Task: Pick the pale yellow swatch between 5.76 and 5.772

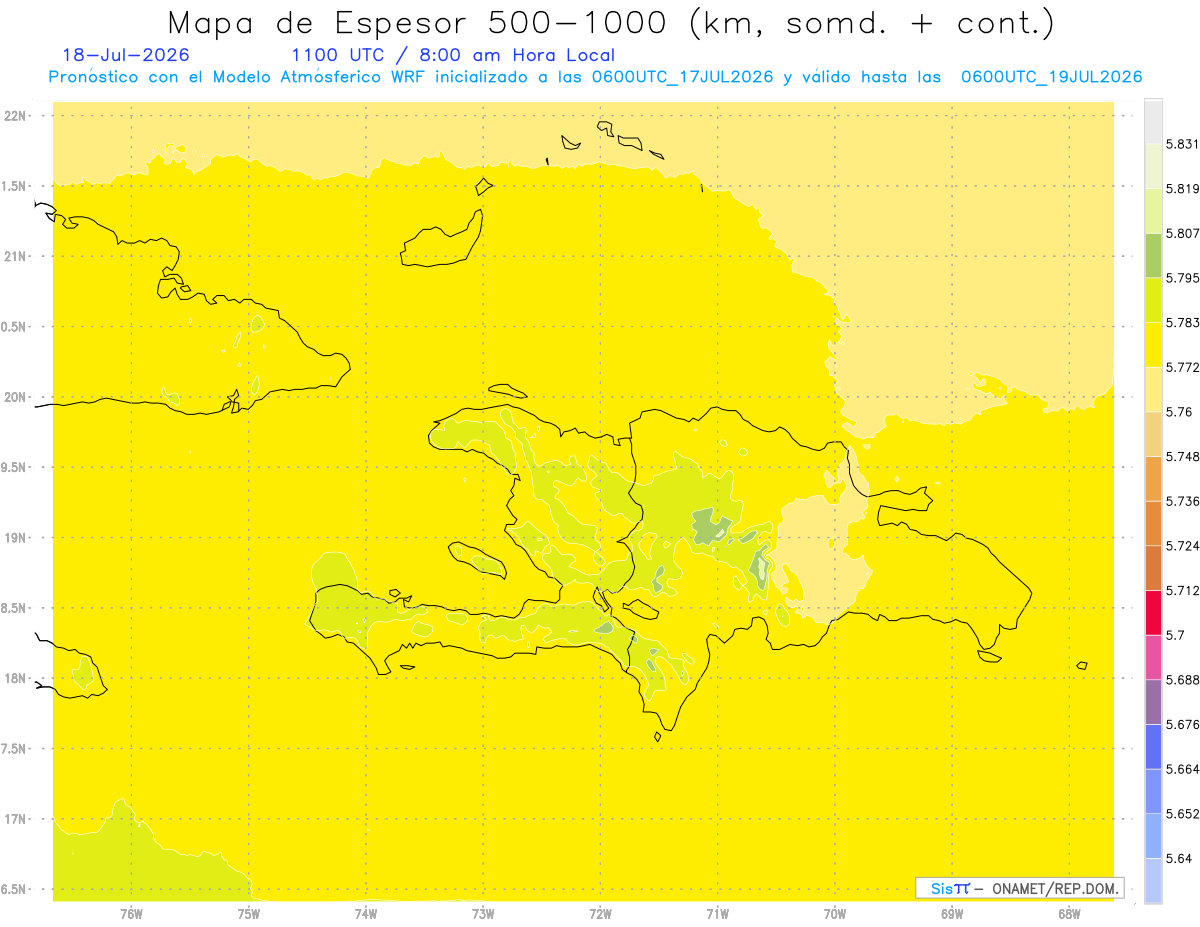Action: coord(1153,389)
